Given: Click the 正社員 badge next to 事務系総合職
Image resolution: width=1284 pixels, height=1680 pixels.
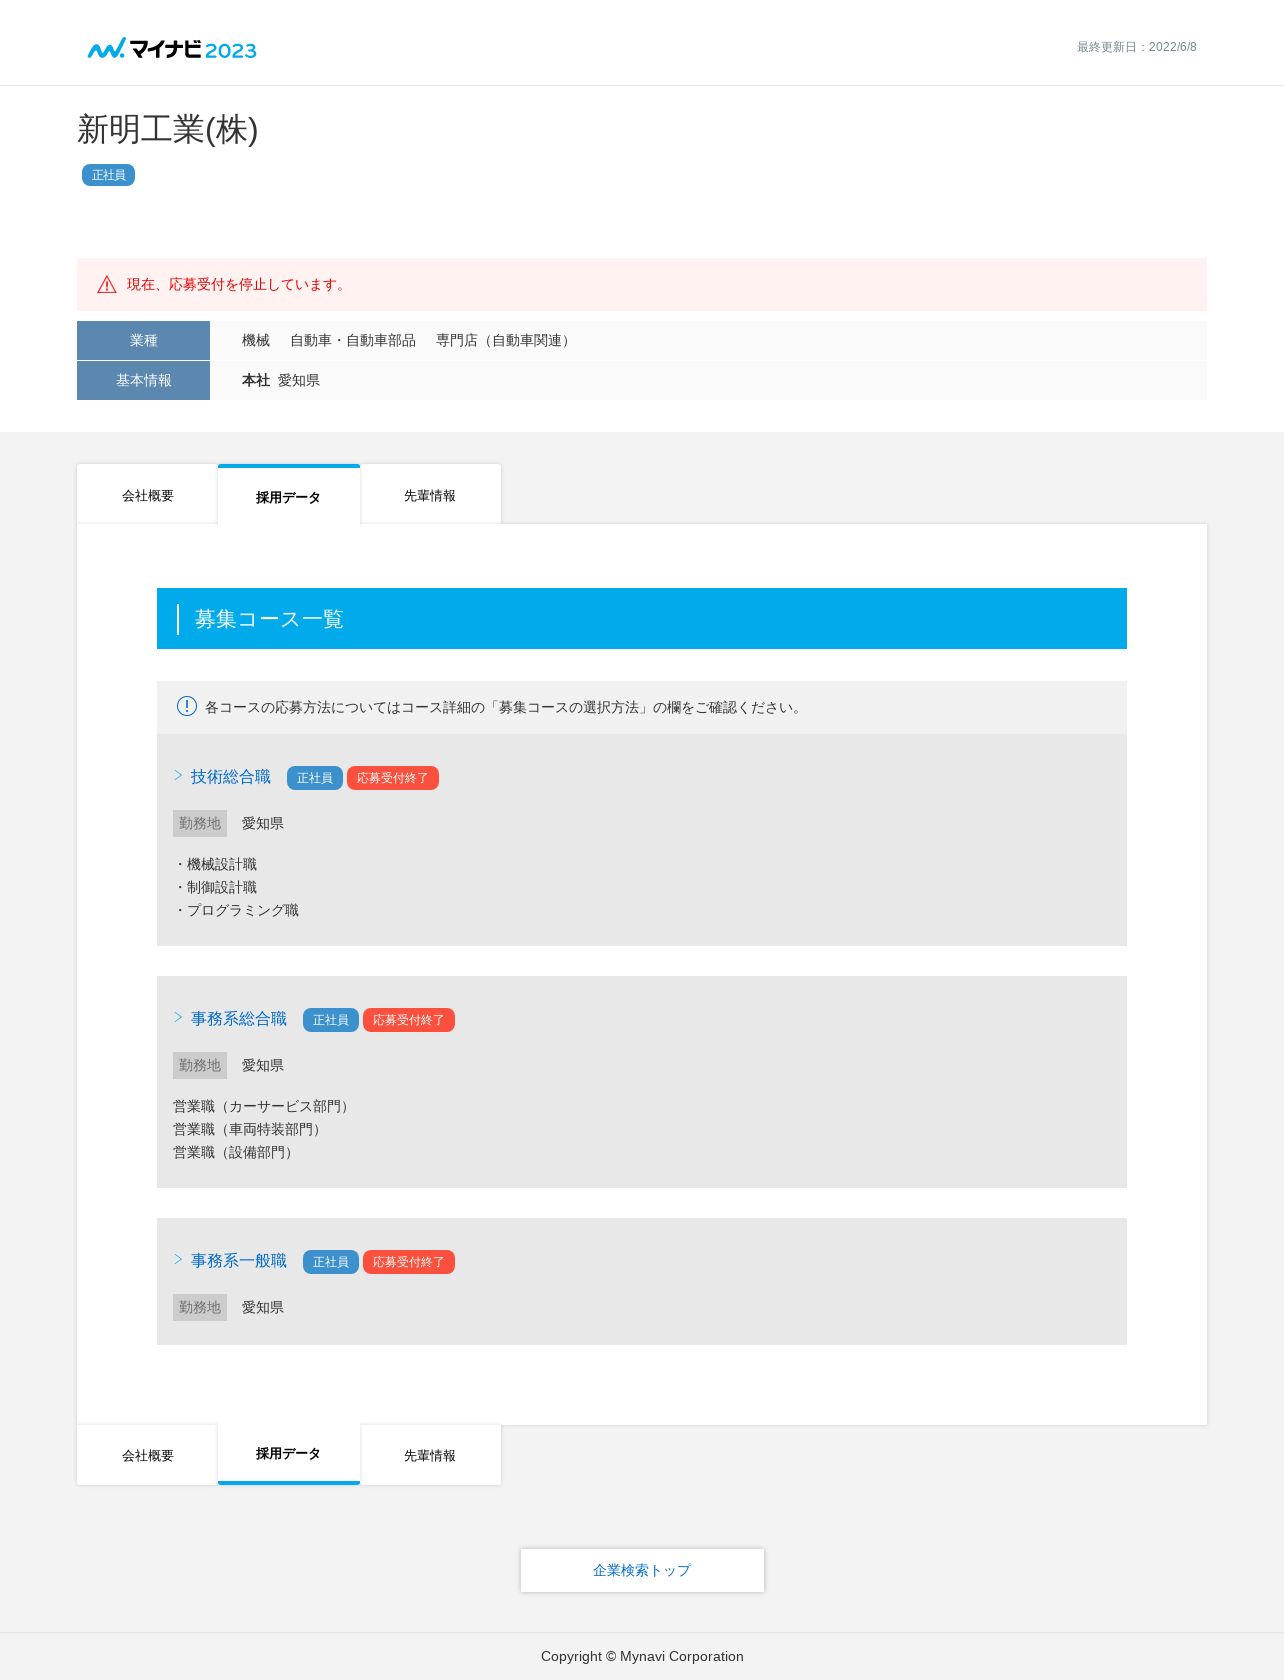Looking at the screenshot, I should coord(331,1020).
